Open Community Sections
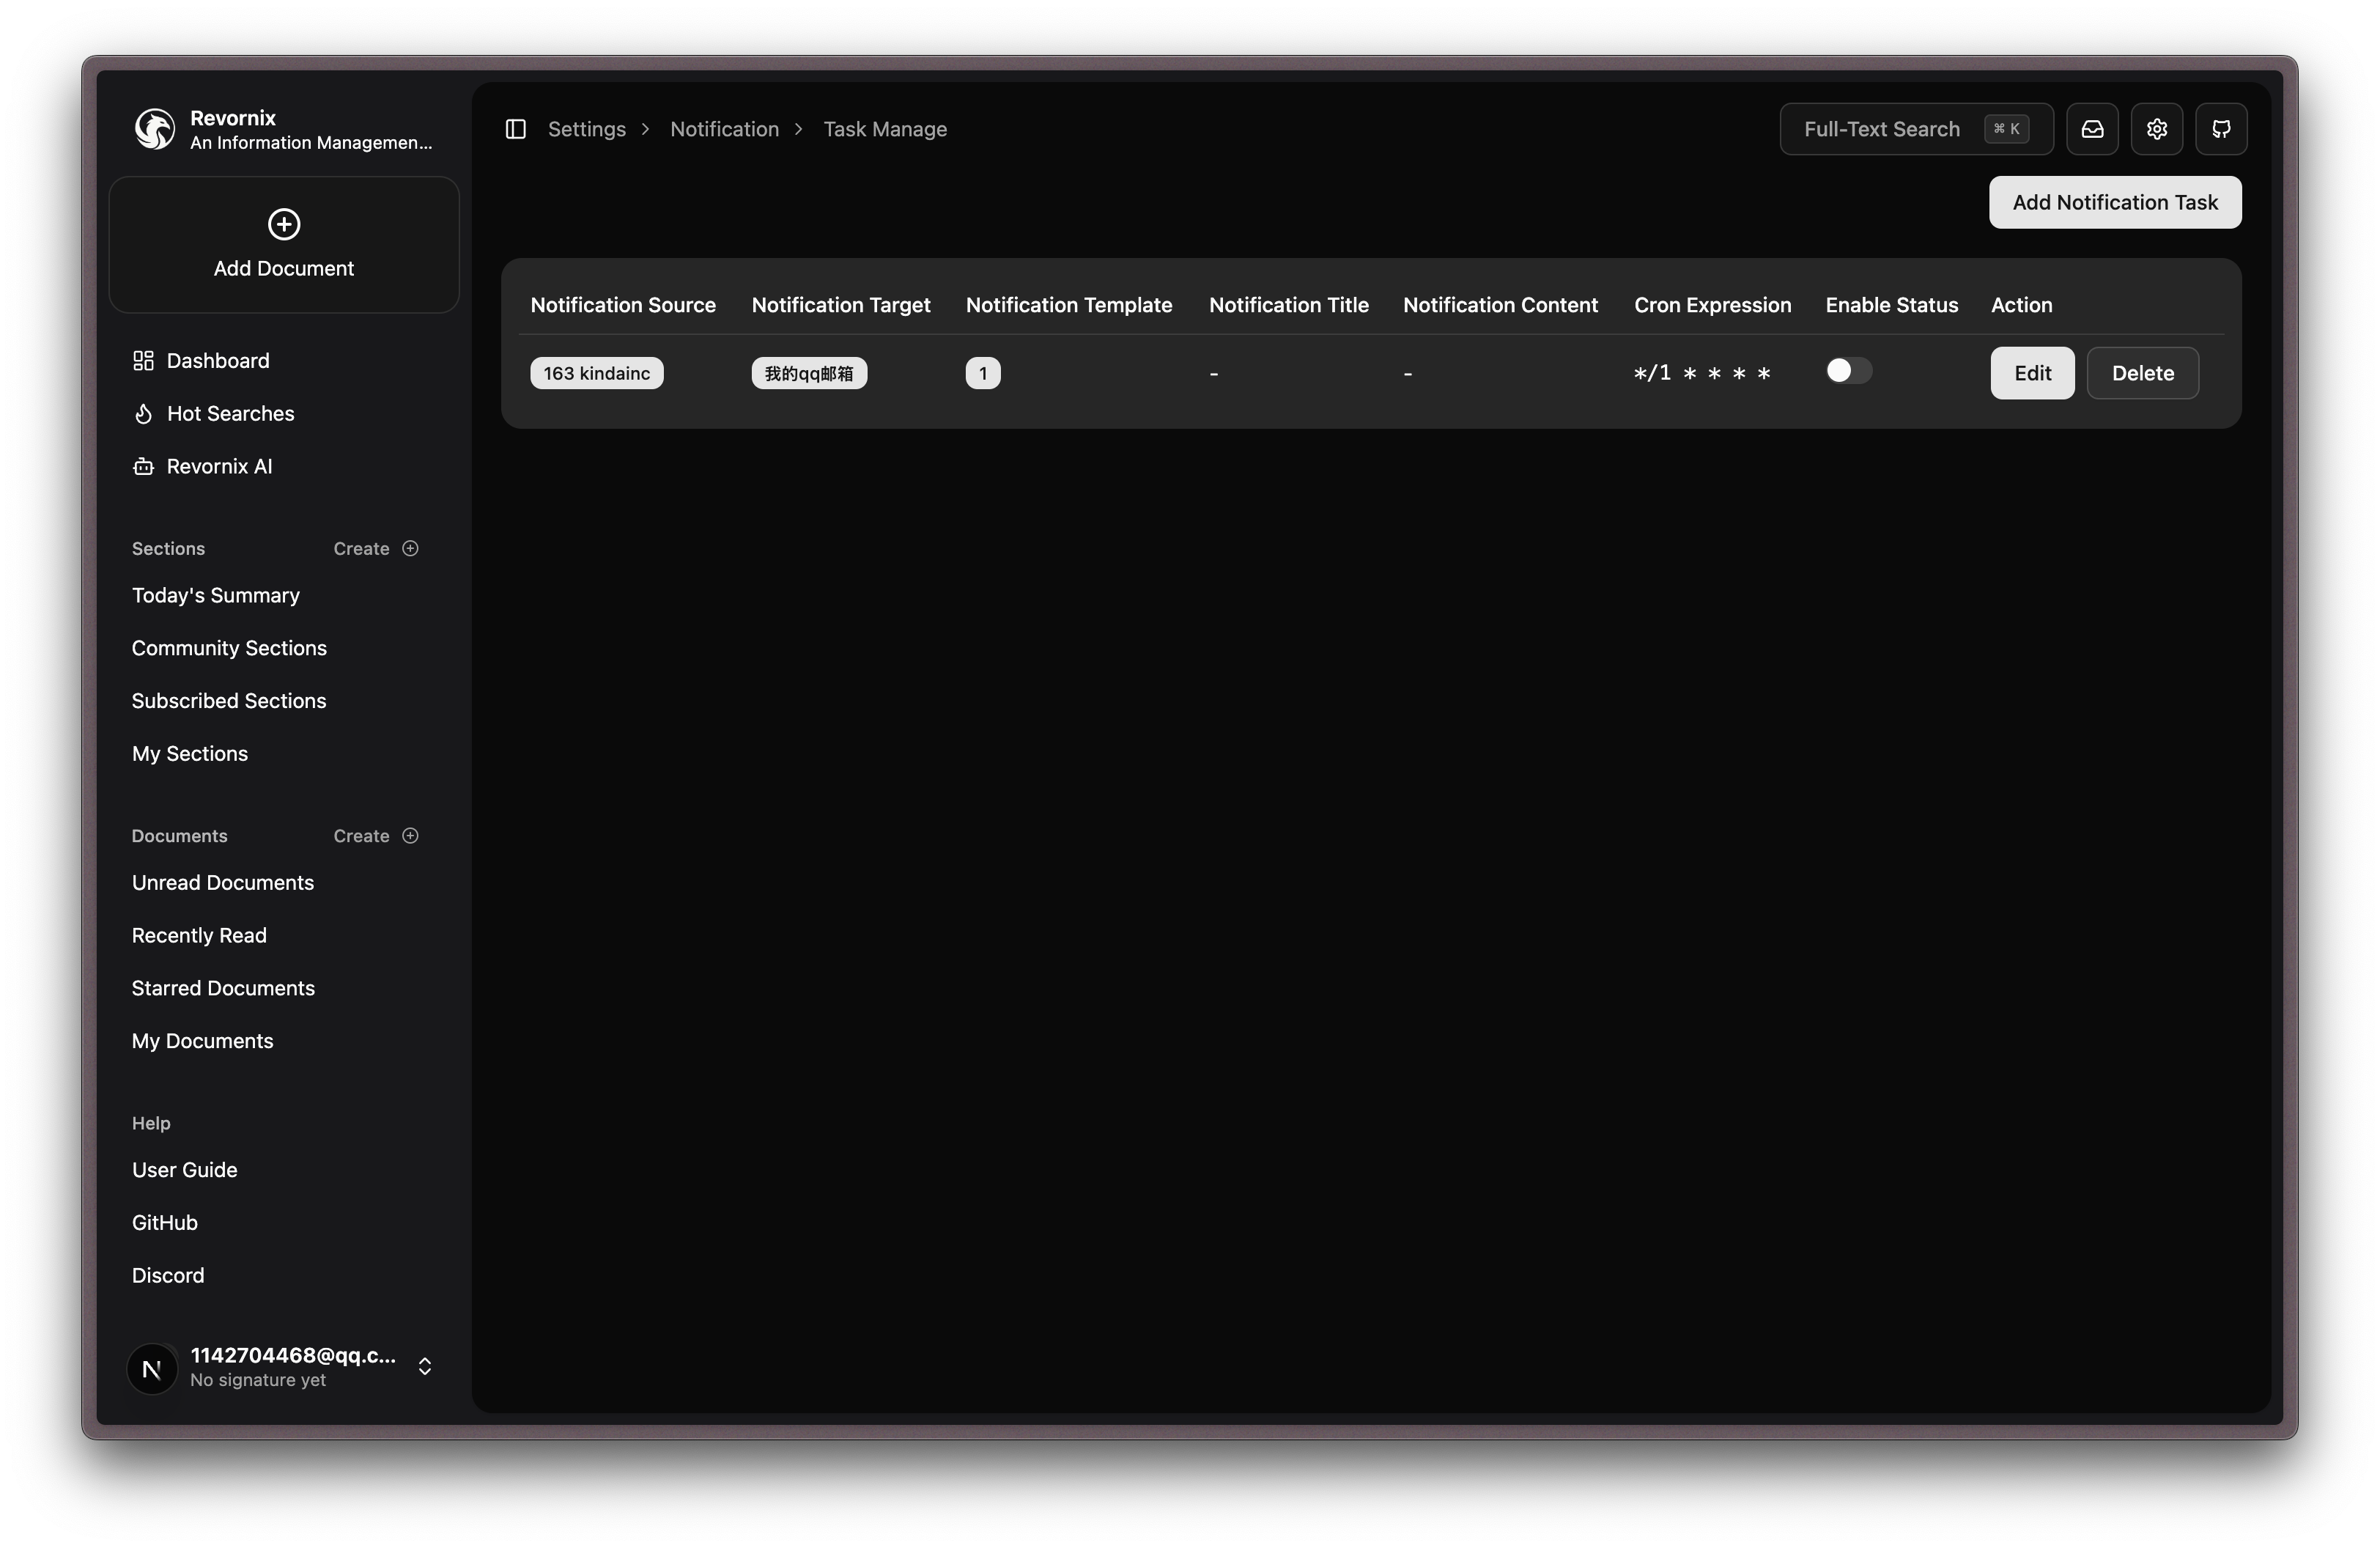Viewport: 2380px width, 1548px height. (229, 649)
